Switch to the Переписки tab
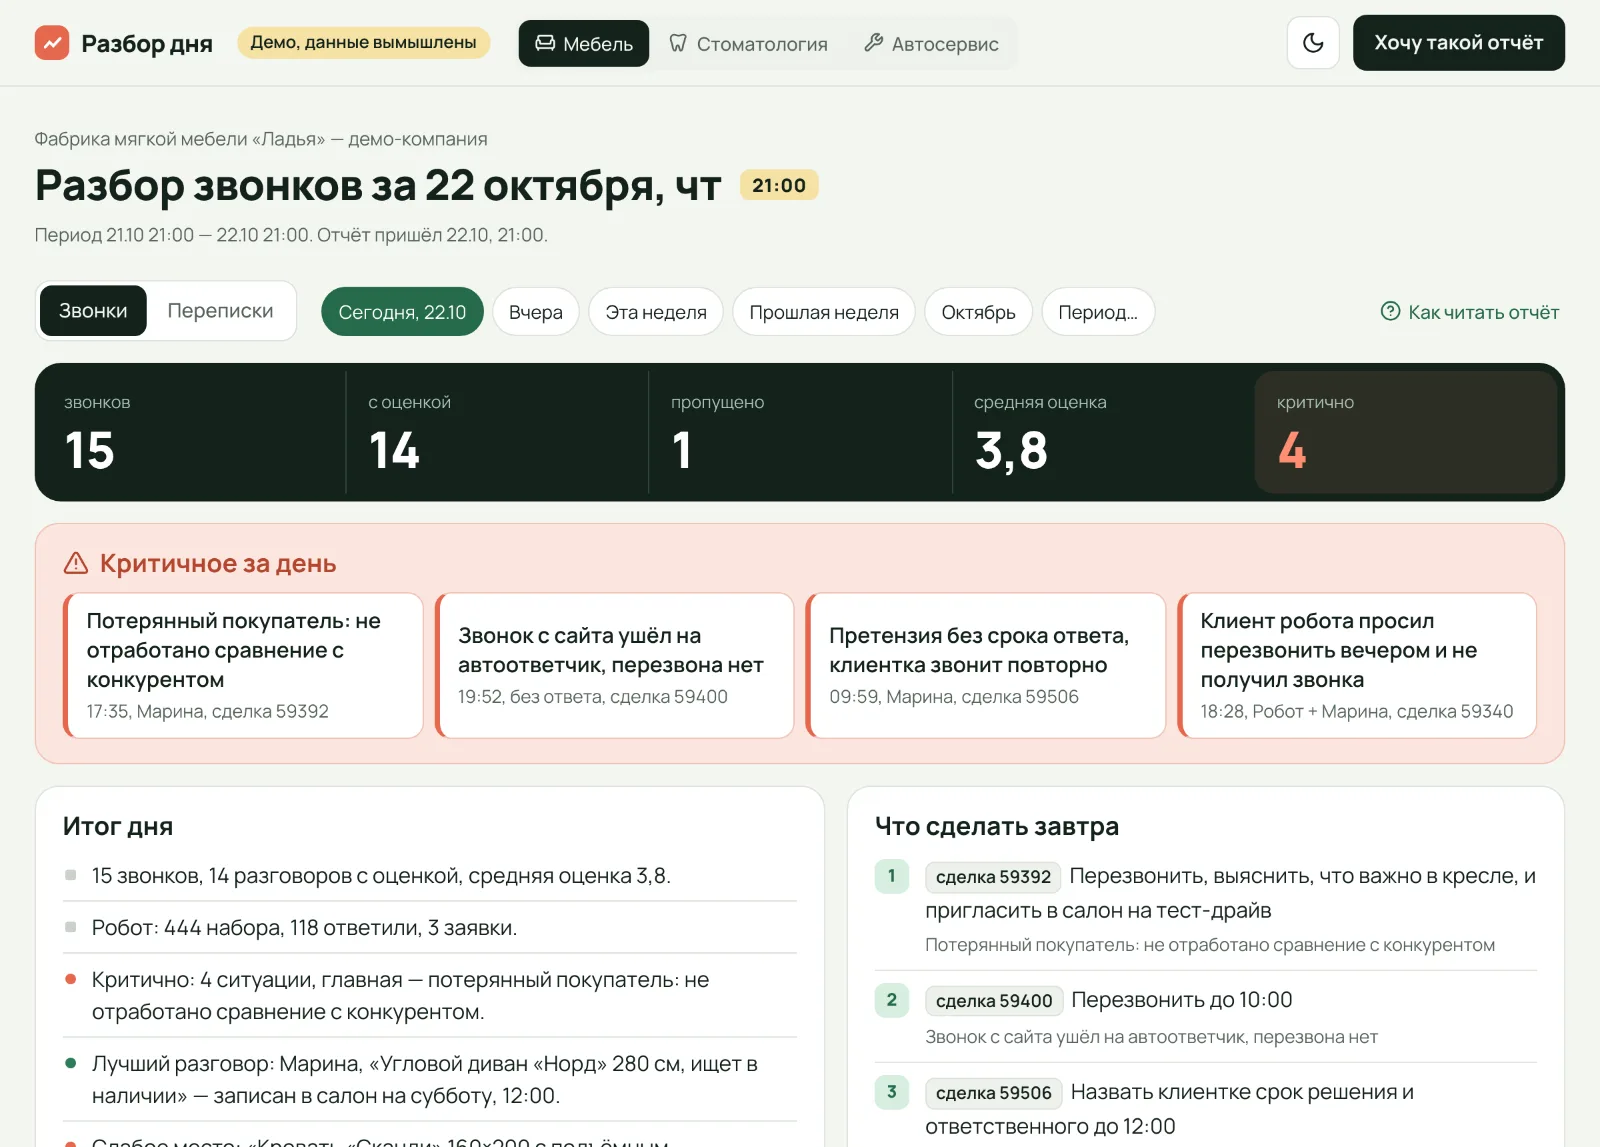The image size is (1600, 1147). point(220,311)
